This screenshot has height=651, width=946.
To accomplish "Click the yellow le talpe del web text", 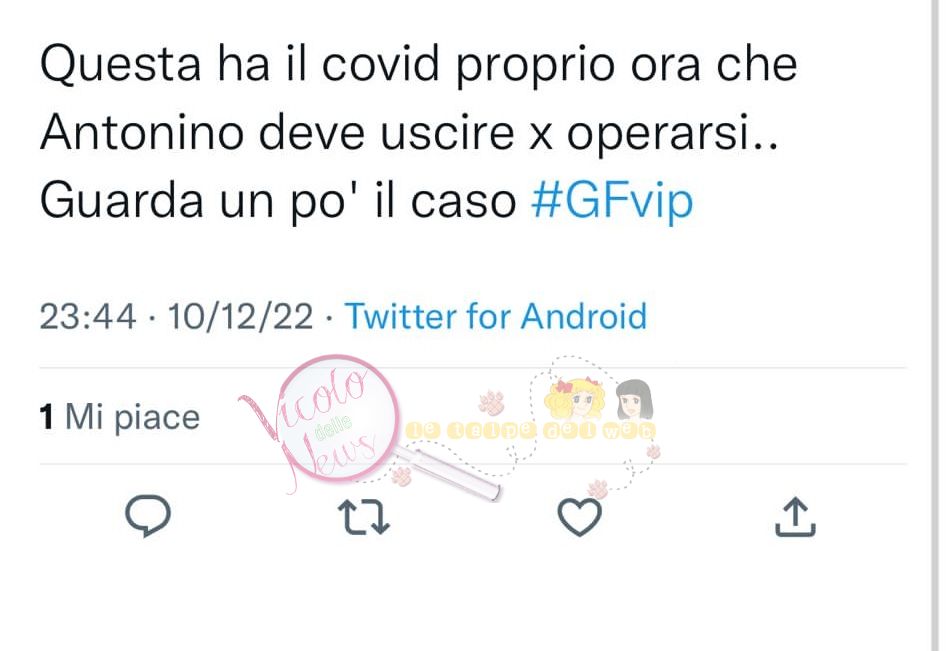I will coord(530,430).
